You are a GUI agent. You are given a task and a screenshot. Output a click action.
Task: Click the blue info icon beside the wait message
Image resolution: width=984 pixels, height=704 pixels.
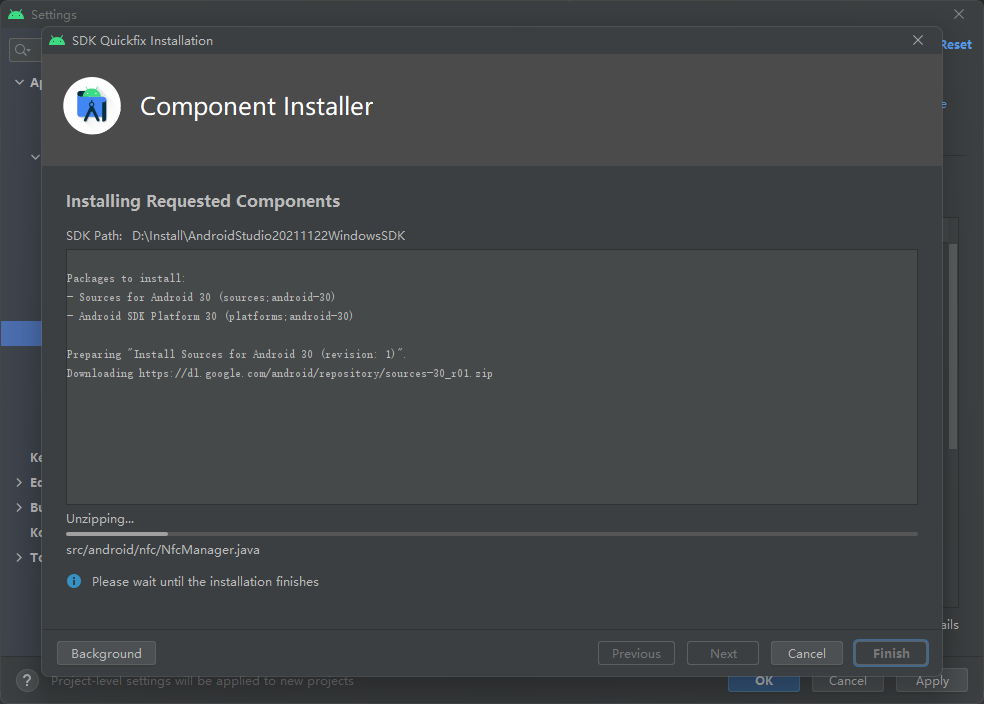point(74,581)
